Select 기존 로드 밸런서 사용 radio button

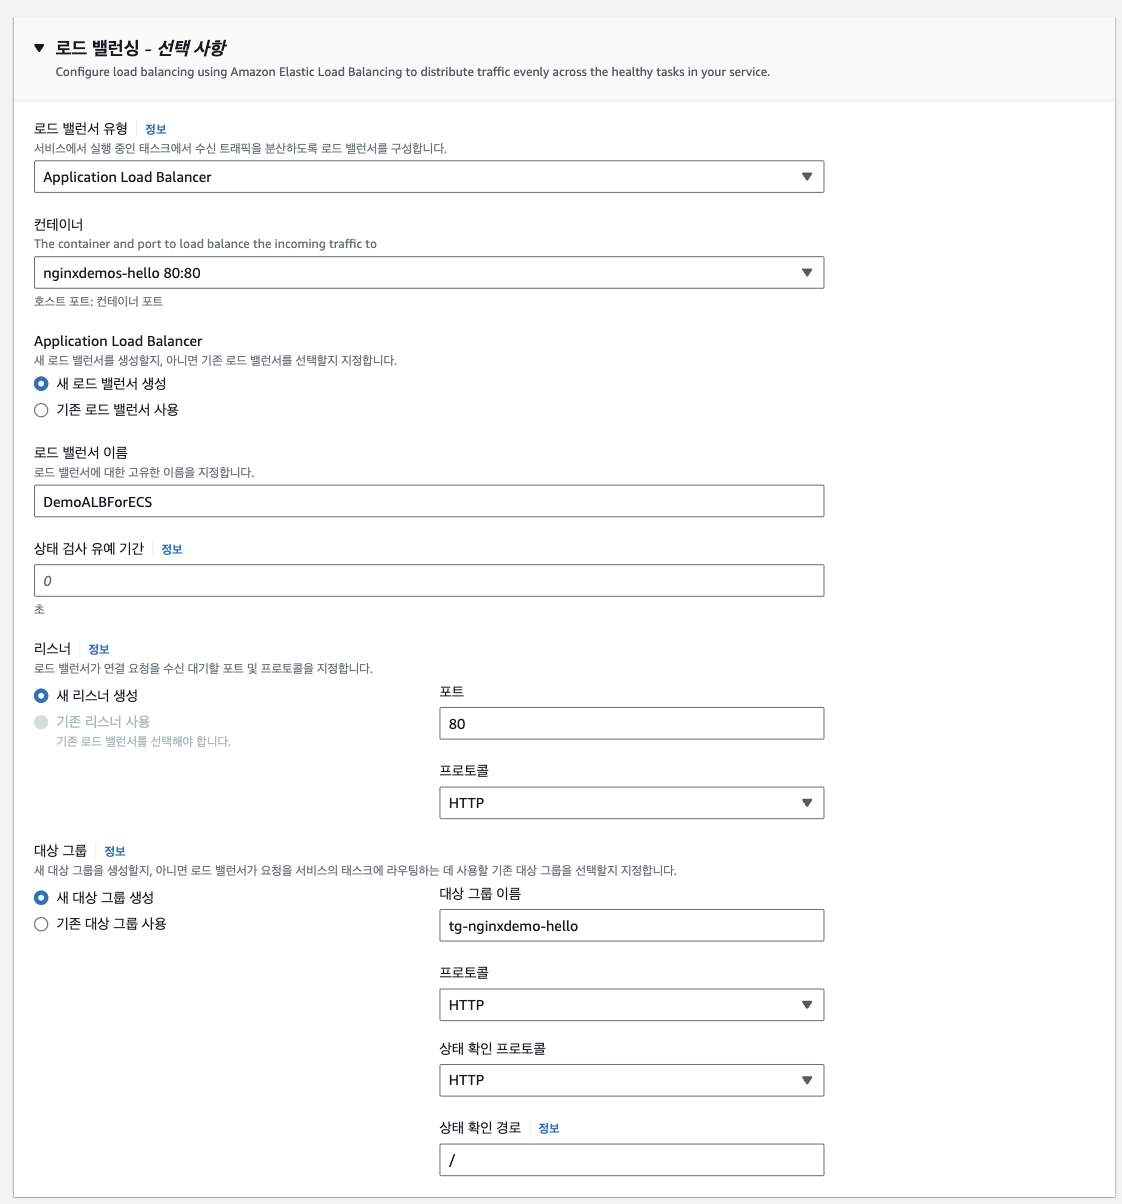coord(41,410)
